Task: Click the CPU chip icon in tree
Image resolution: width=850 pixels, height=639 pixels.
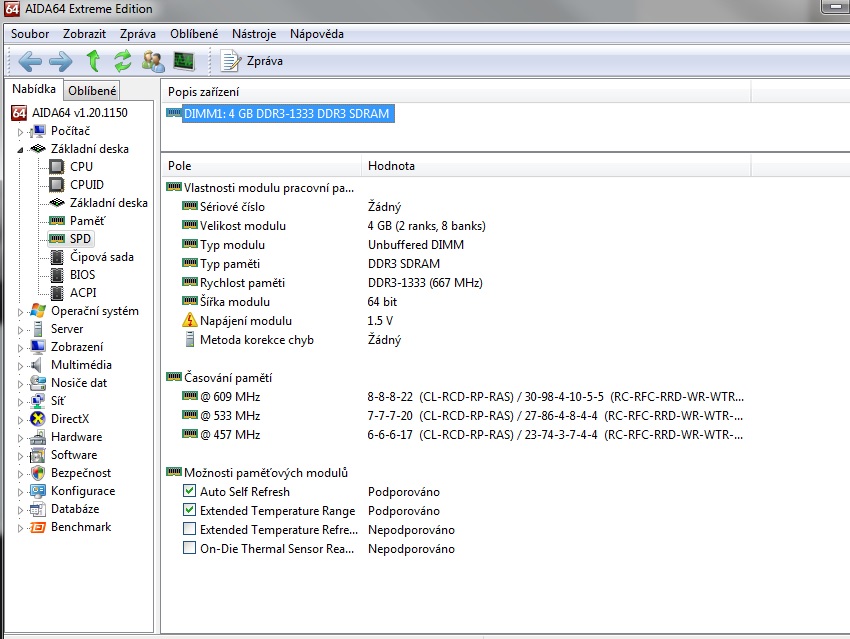Action: pyautogui.click(x=56, y=167)
